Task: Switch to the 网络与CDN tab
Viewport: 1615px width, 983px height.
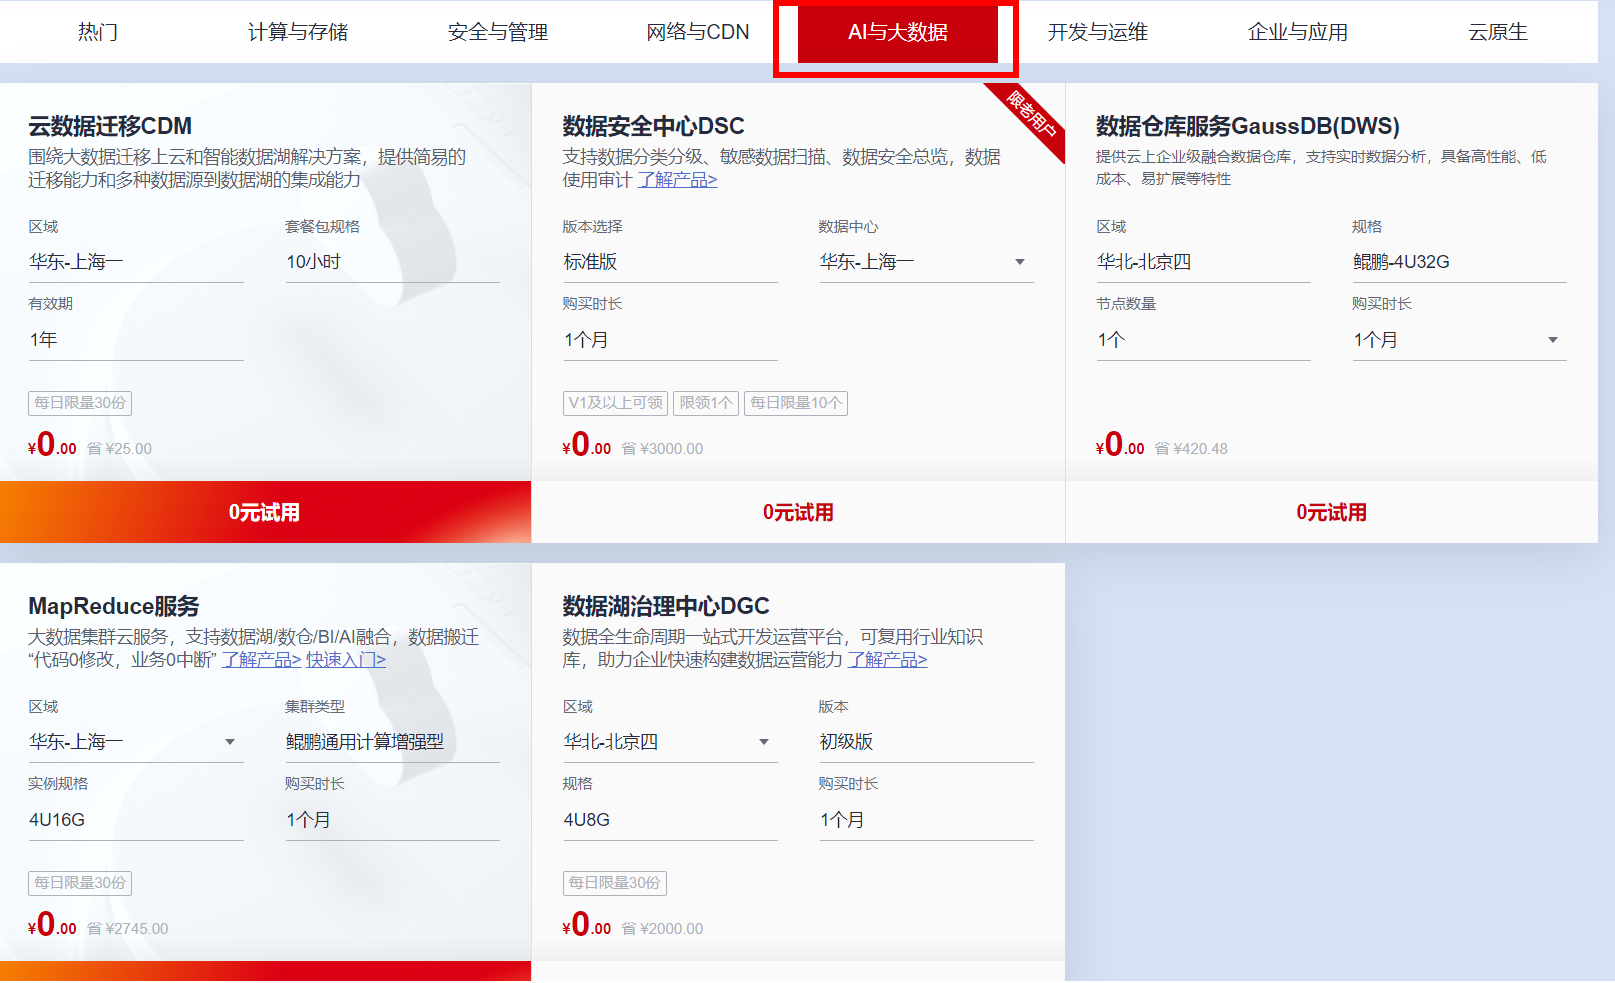Action: click(697, 31)
